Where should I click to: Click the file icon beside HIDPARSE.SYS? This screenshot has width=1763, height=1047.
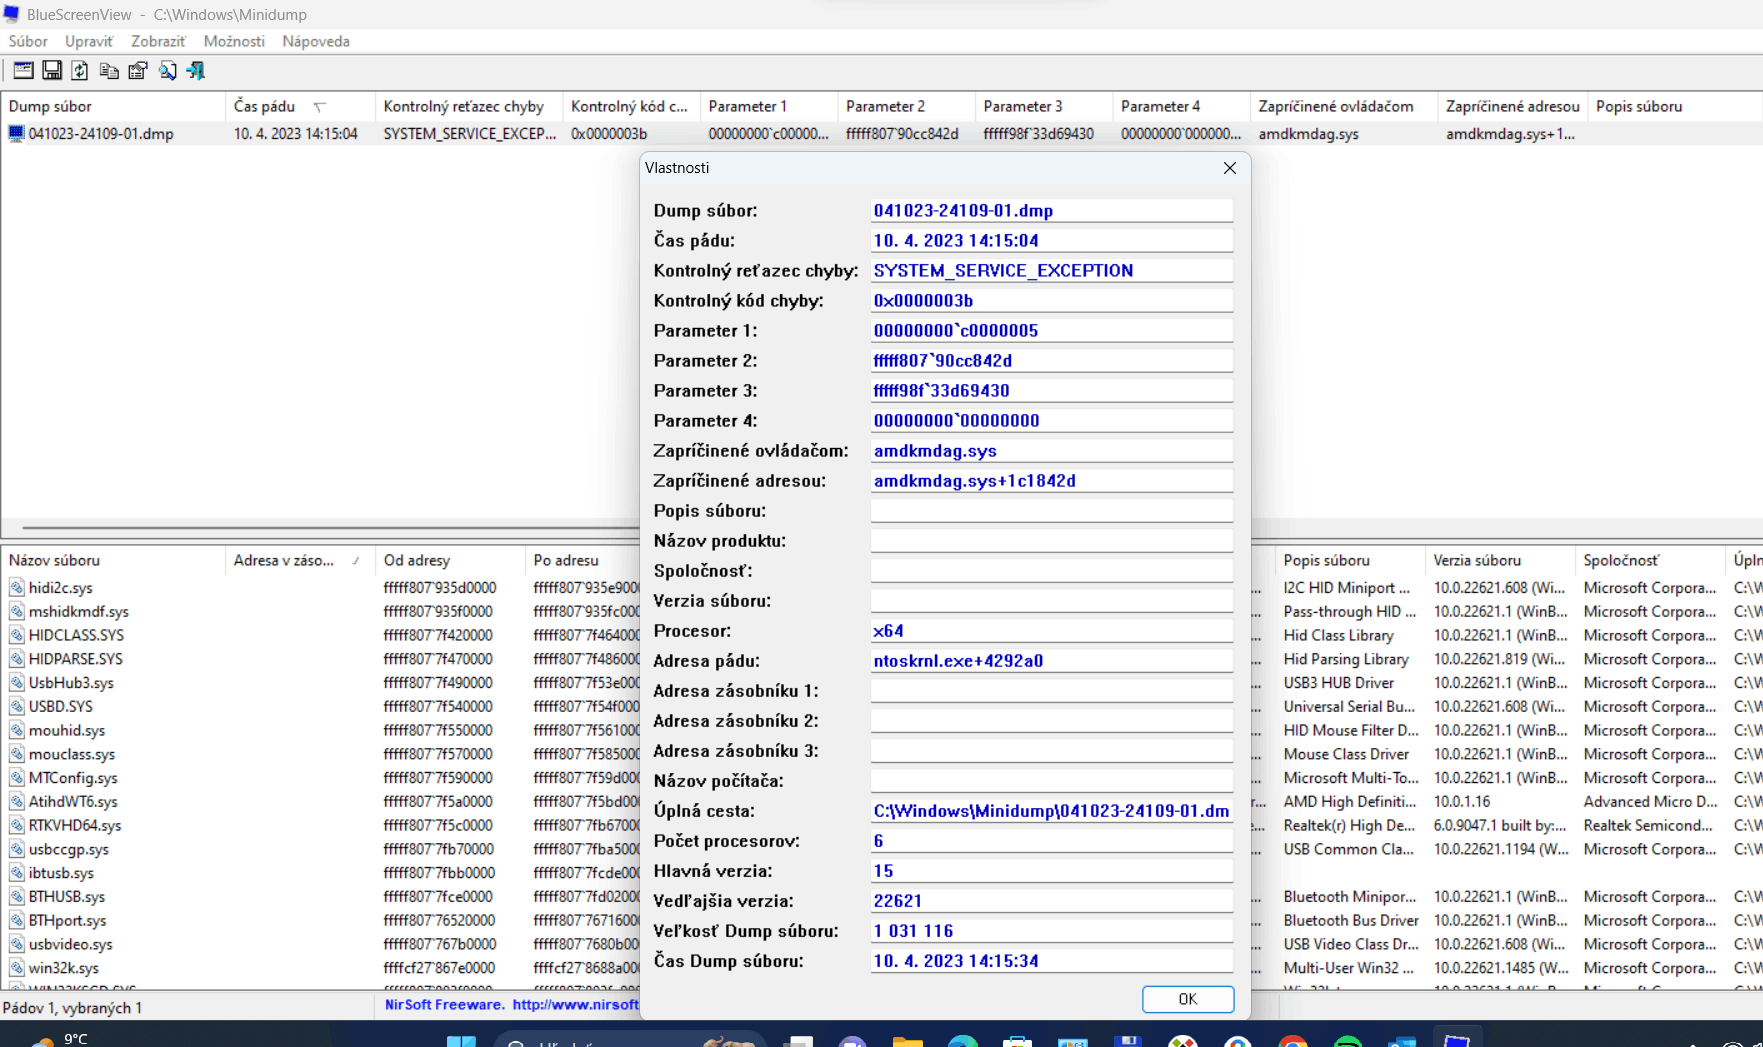pyautogui.click(x=17, y=659)
